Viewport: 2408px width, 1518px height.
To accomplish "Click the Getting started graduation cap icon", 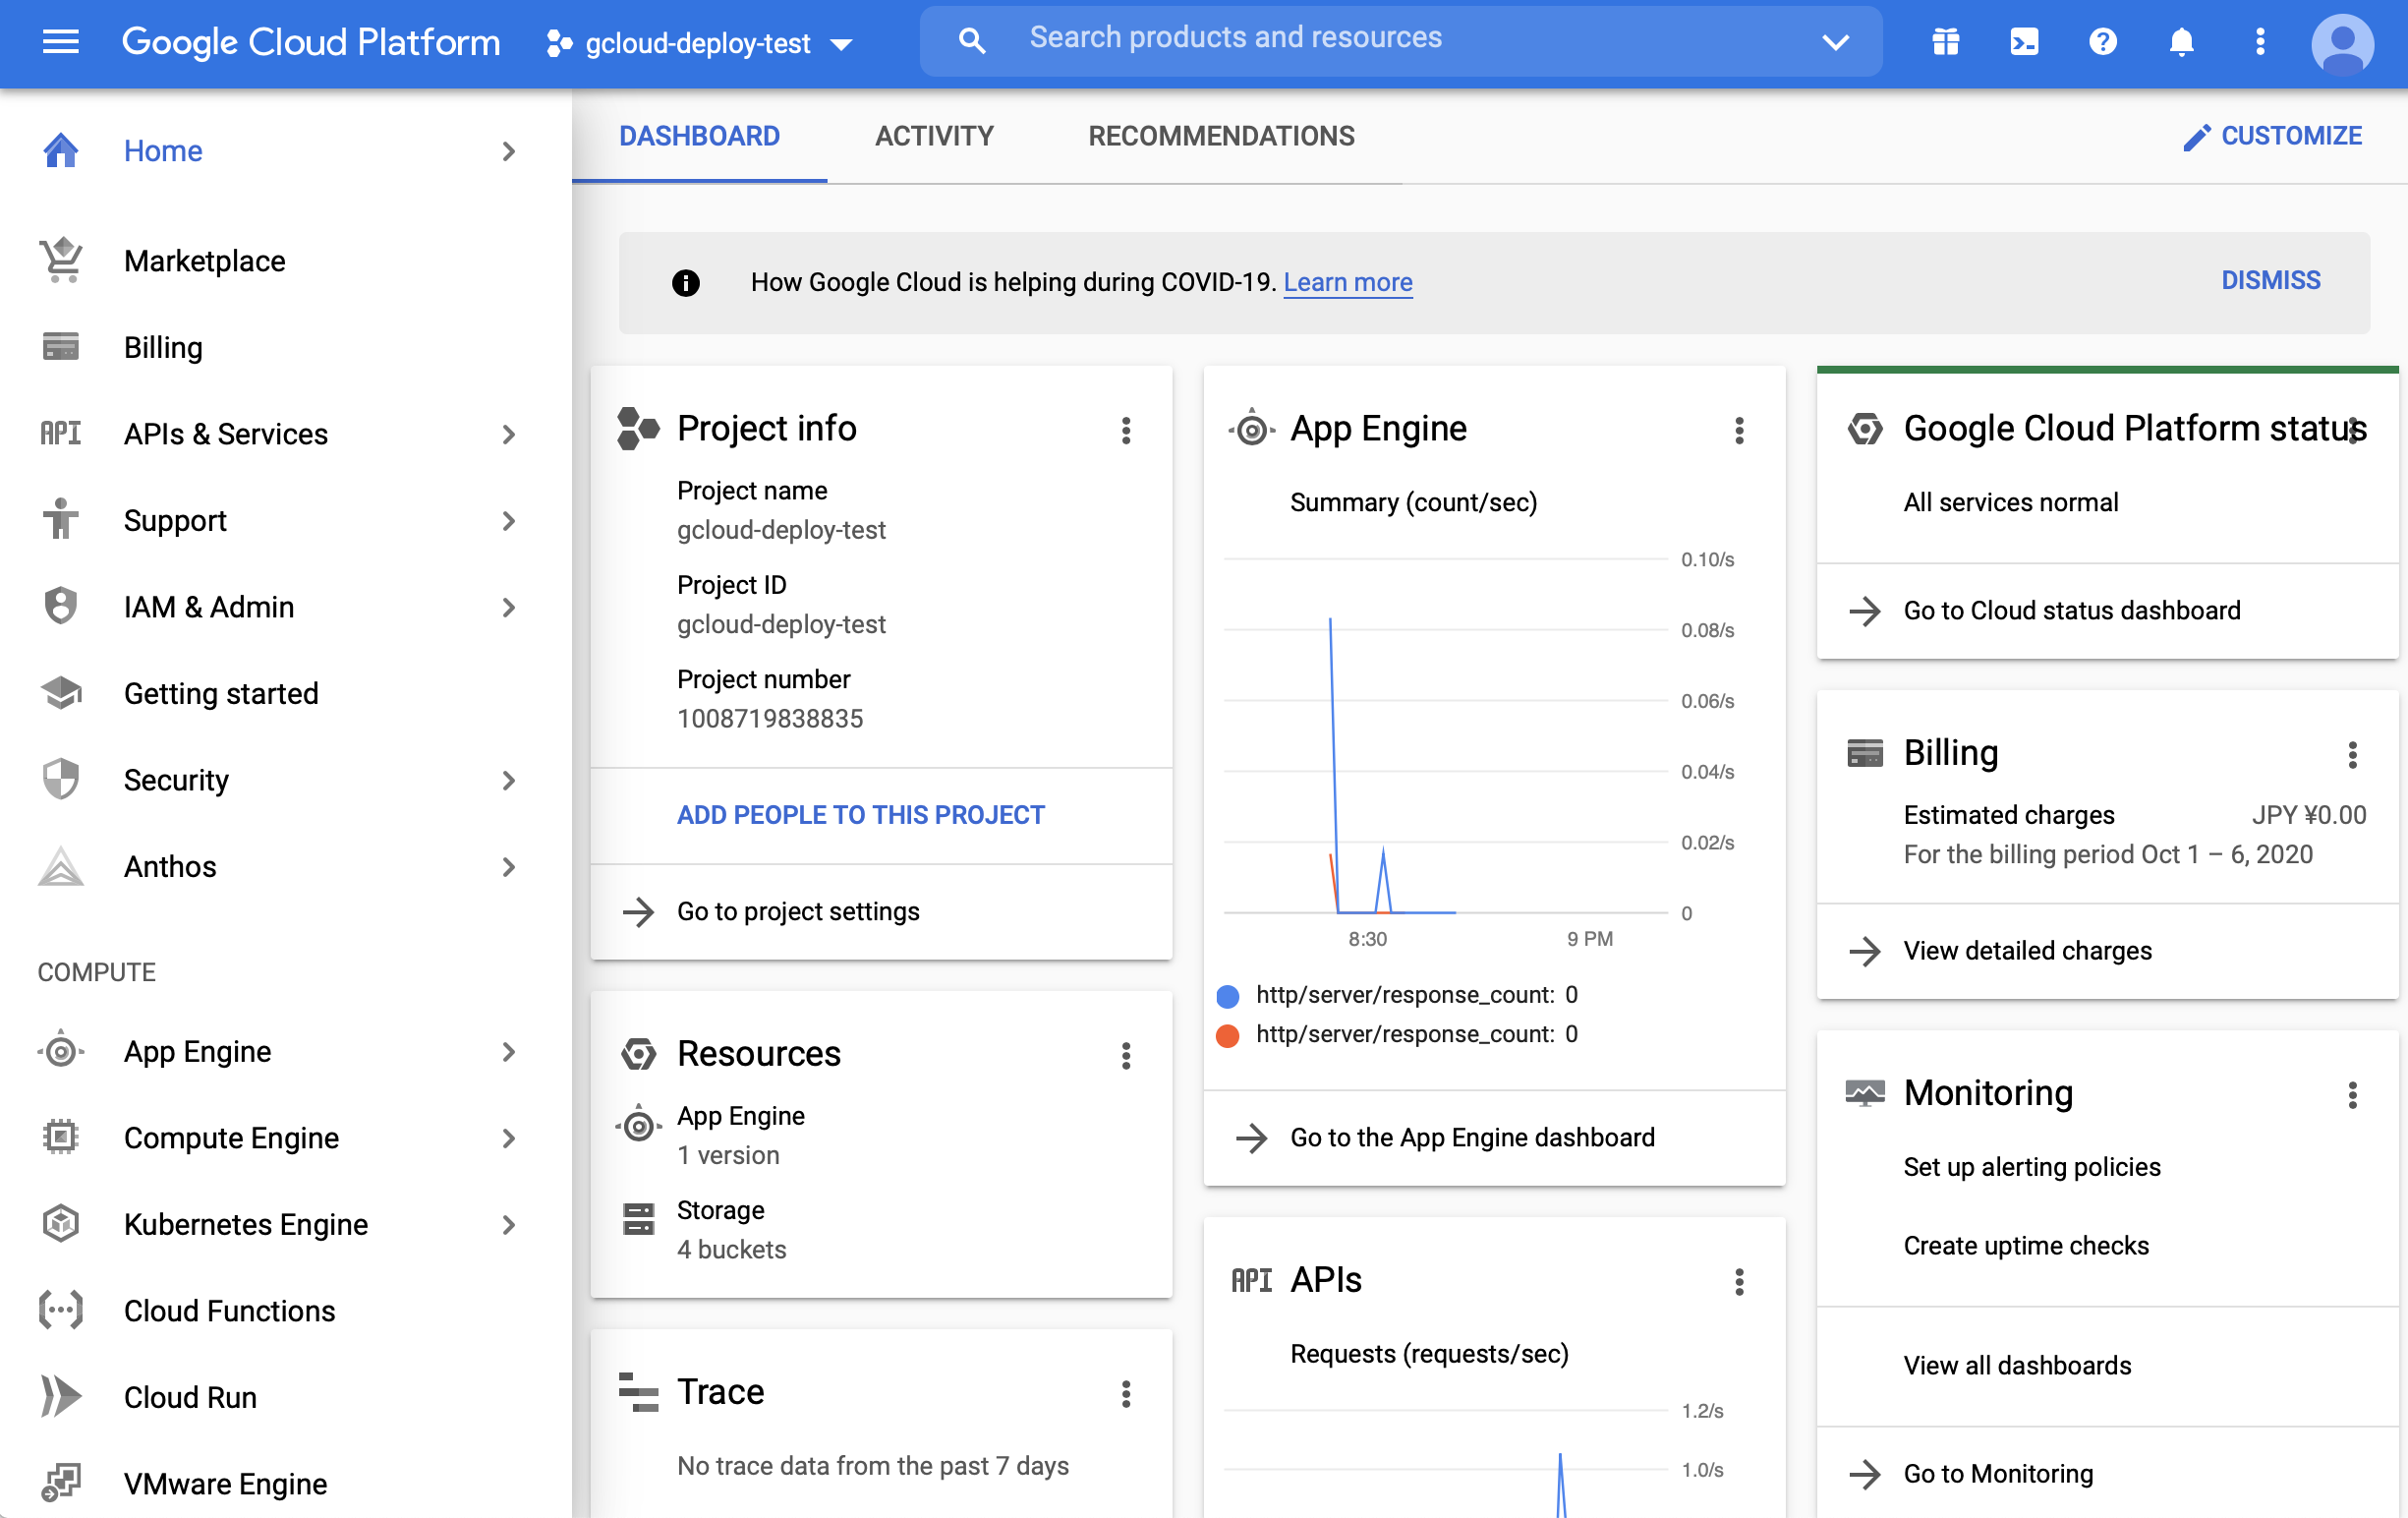I will pyautogui.click(x=61, y=692).
